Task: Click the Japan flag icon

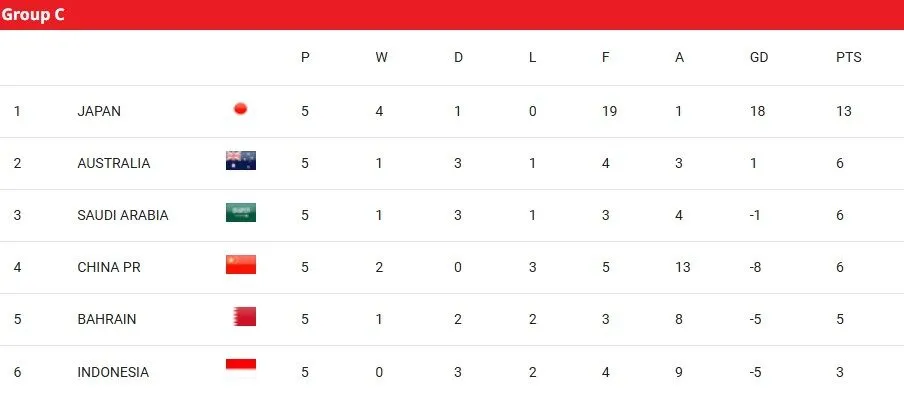Action: [240, 108]
